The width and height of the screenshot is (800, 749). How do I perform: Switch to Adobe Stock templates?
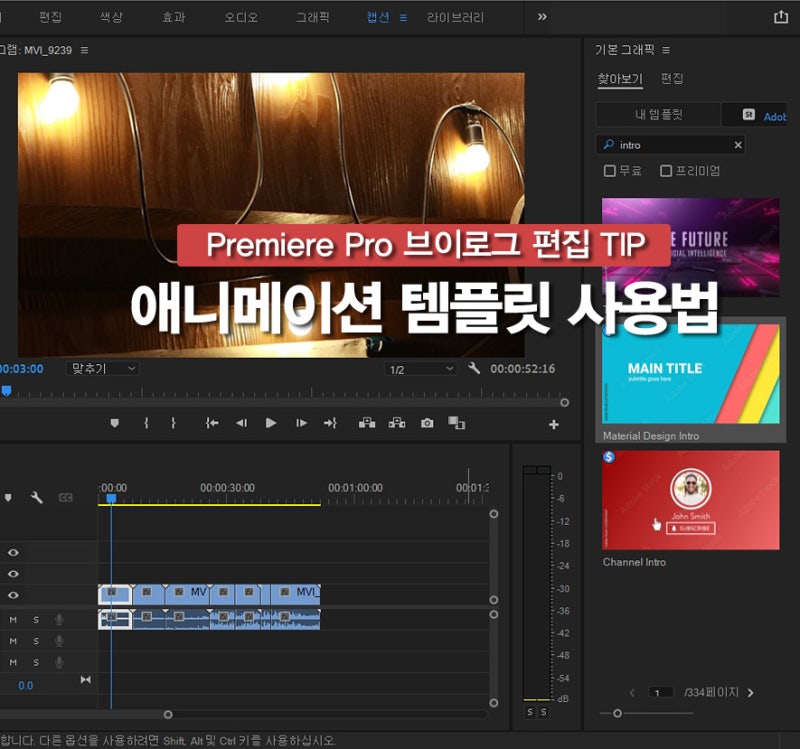pyautogui.click(x=755, y=115)
